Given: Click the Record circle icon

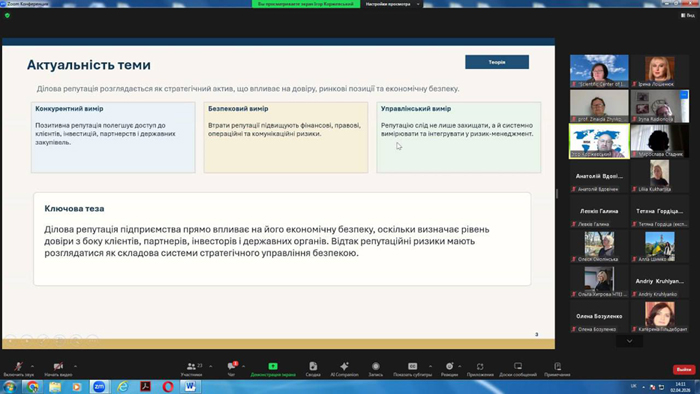Looking at the screenshot, I should (x=376, y=366).
